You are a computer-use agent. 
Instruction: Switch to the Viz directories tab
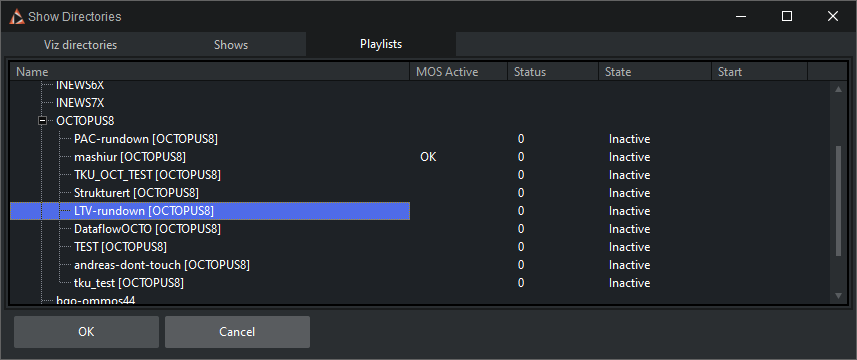[80, 45]
